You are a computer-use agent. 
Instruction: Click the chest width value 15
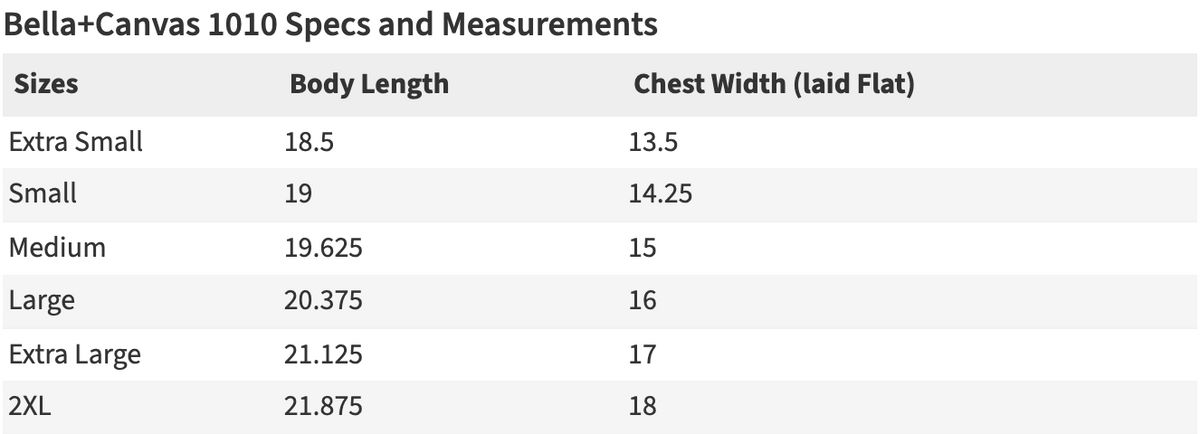pyautogui.click(x=643, y=247)
